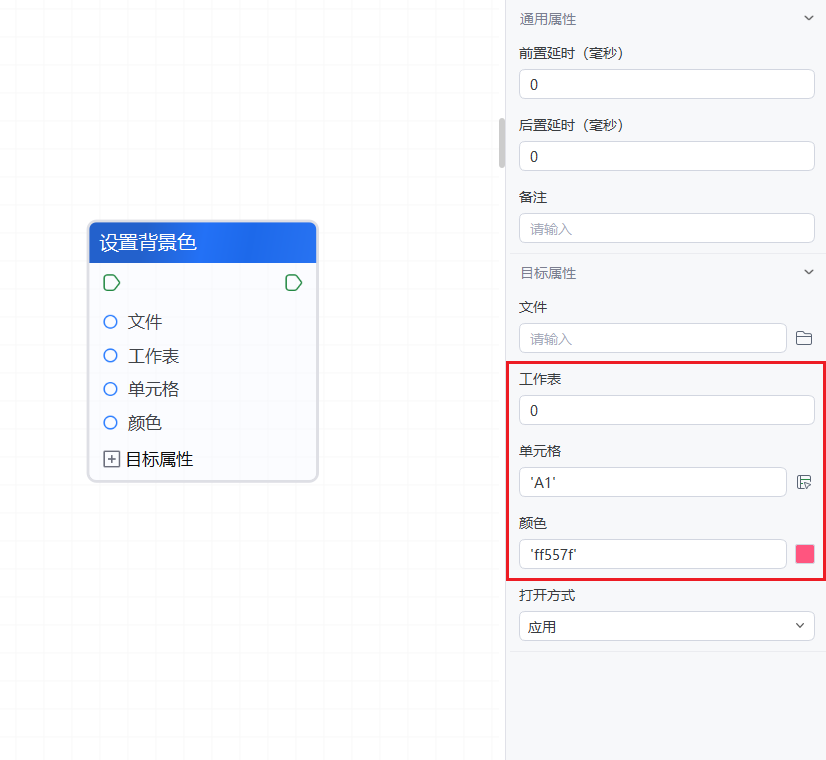This screenshot has height=760, width=826.
Task: Click the 颜色 input with 'ff557f'
Action: [x=652, y=554]
